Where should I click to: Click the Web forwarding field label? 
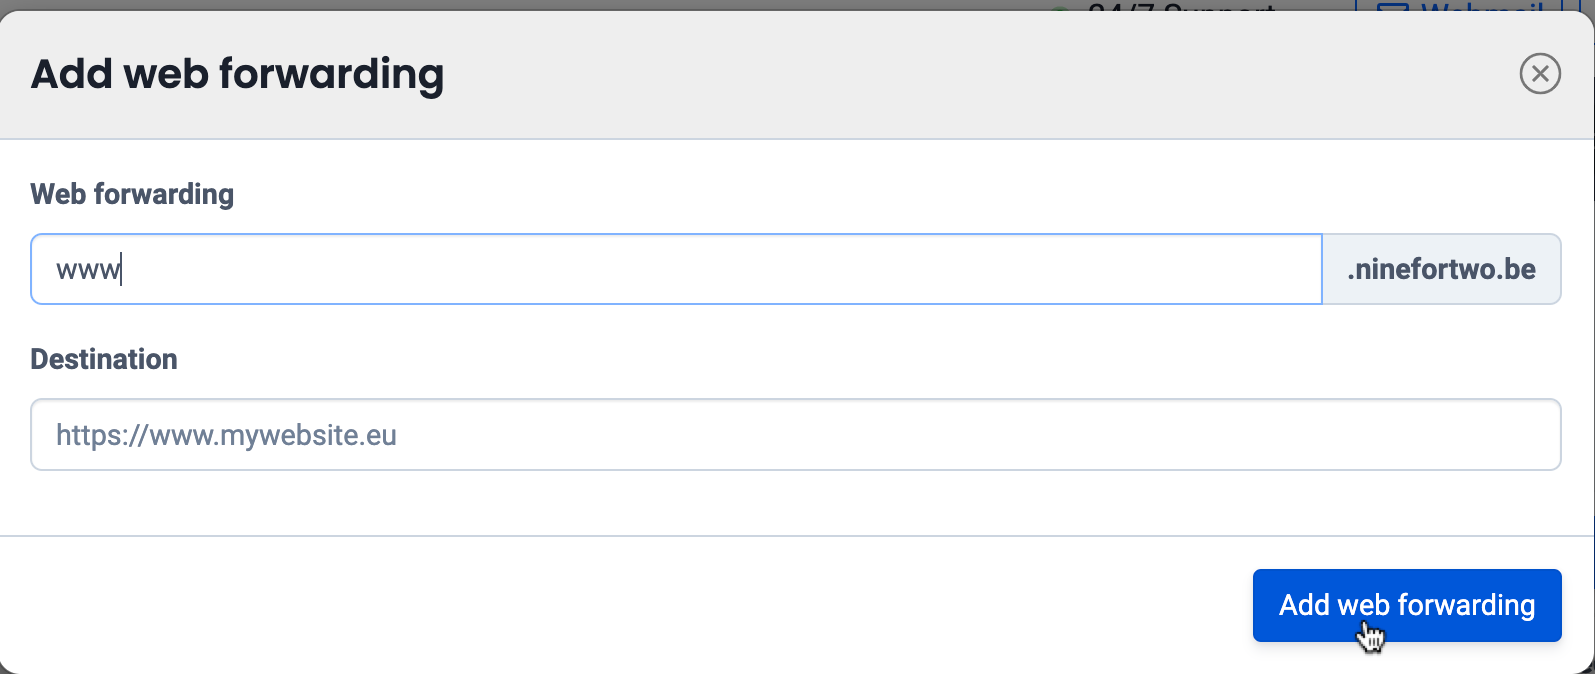132,194
